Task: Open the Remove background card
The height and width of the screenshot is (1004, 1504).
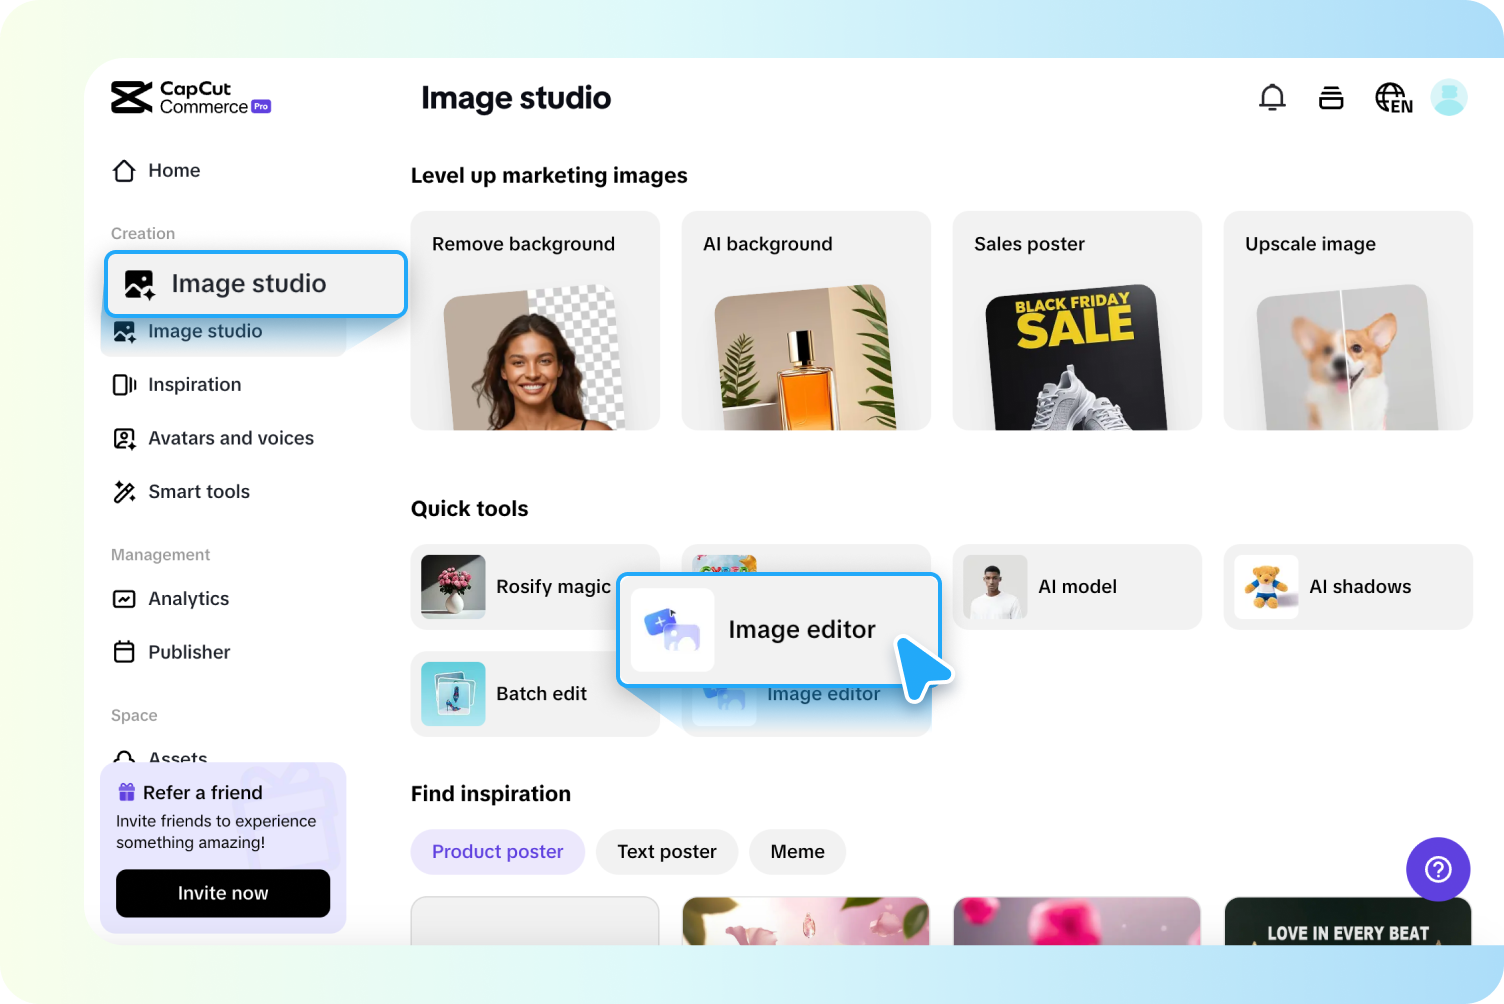Action: pyautogui.click(x=535, y=321)
